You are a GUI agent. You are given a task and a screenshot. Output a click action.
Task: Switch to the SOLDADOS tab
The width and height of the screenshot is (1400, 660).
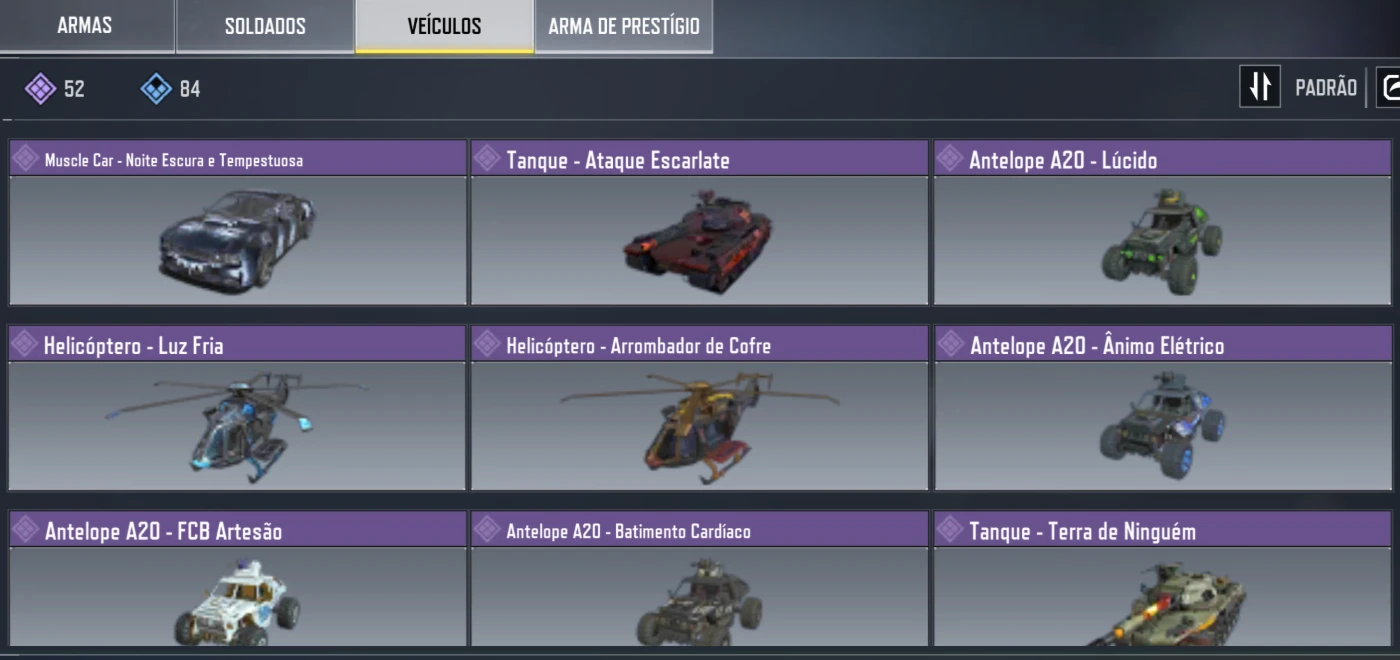265,26
